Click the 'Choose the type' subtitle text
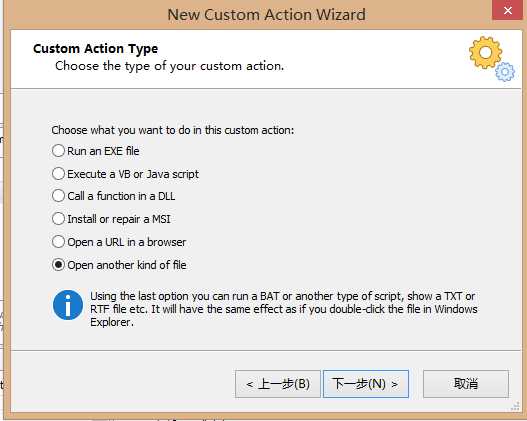The width and height of the screenshot is (527, 421). tap(169, 66)
